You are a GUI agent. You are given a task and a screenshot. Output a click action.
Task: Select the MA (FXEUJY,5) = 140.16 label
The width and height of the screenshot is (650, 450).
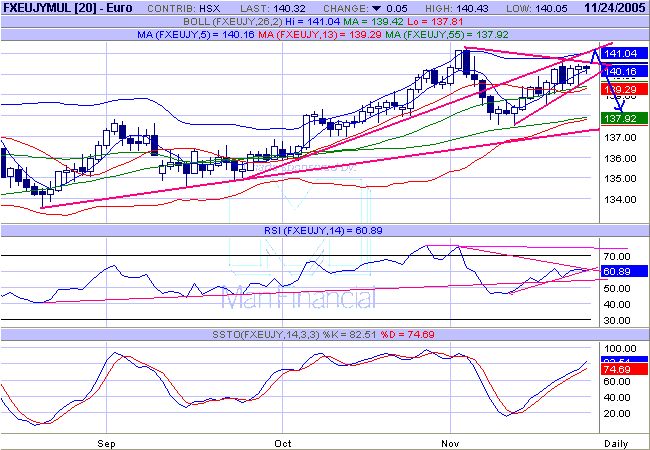click(x=196, y=35)
